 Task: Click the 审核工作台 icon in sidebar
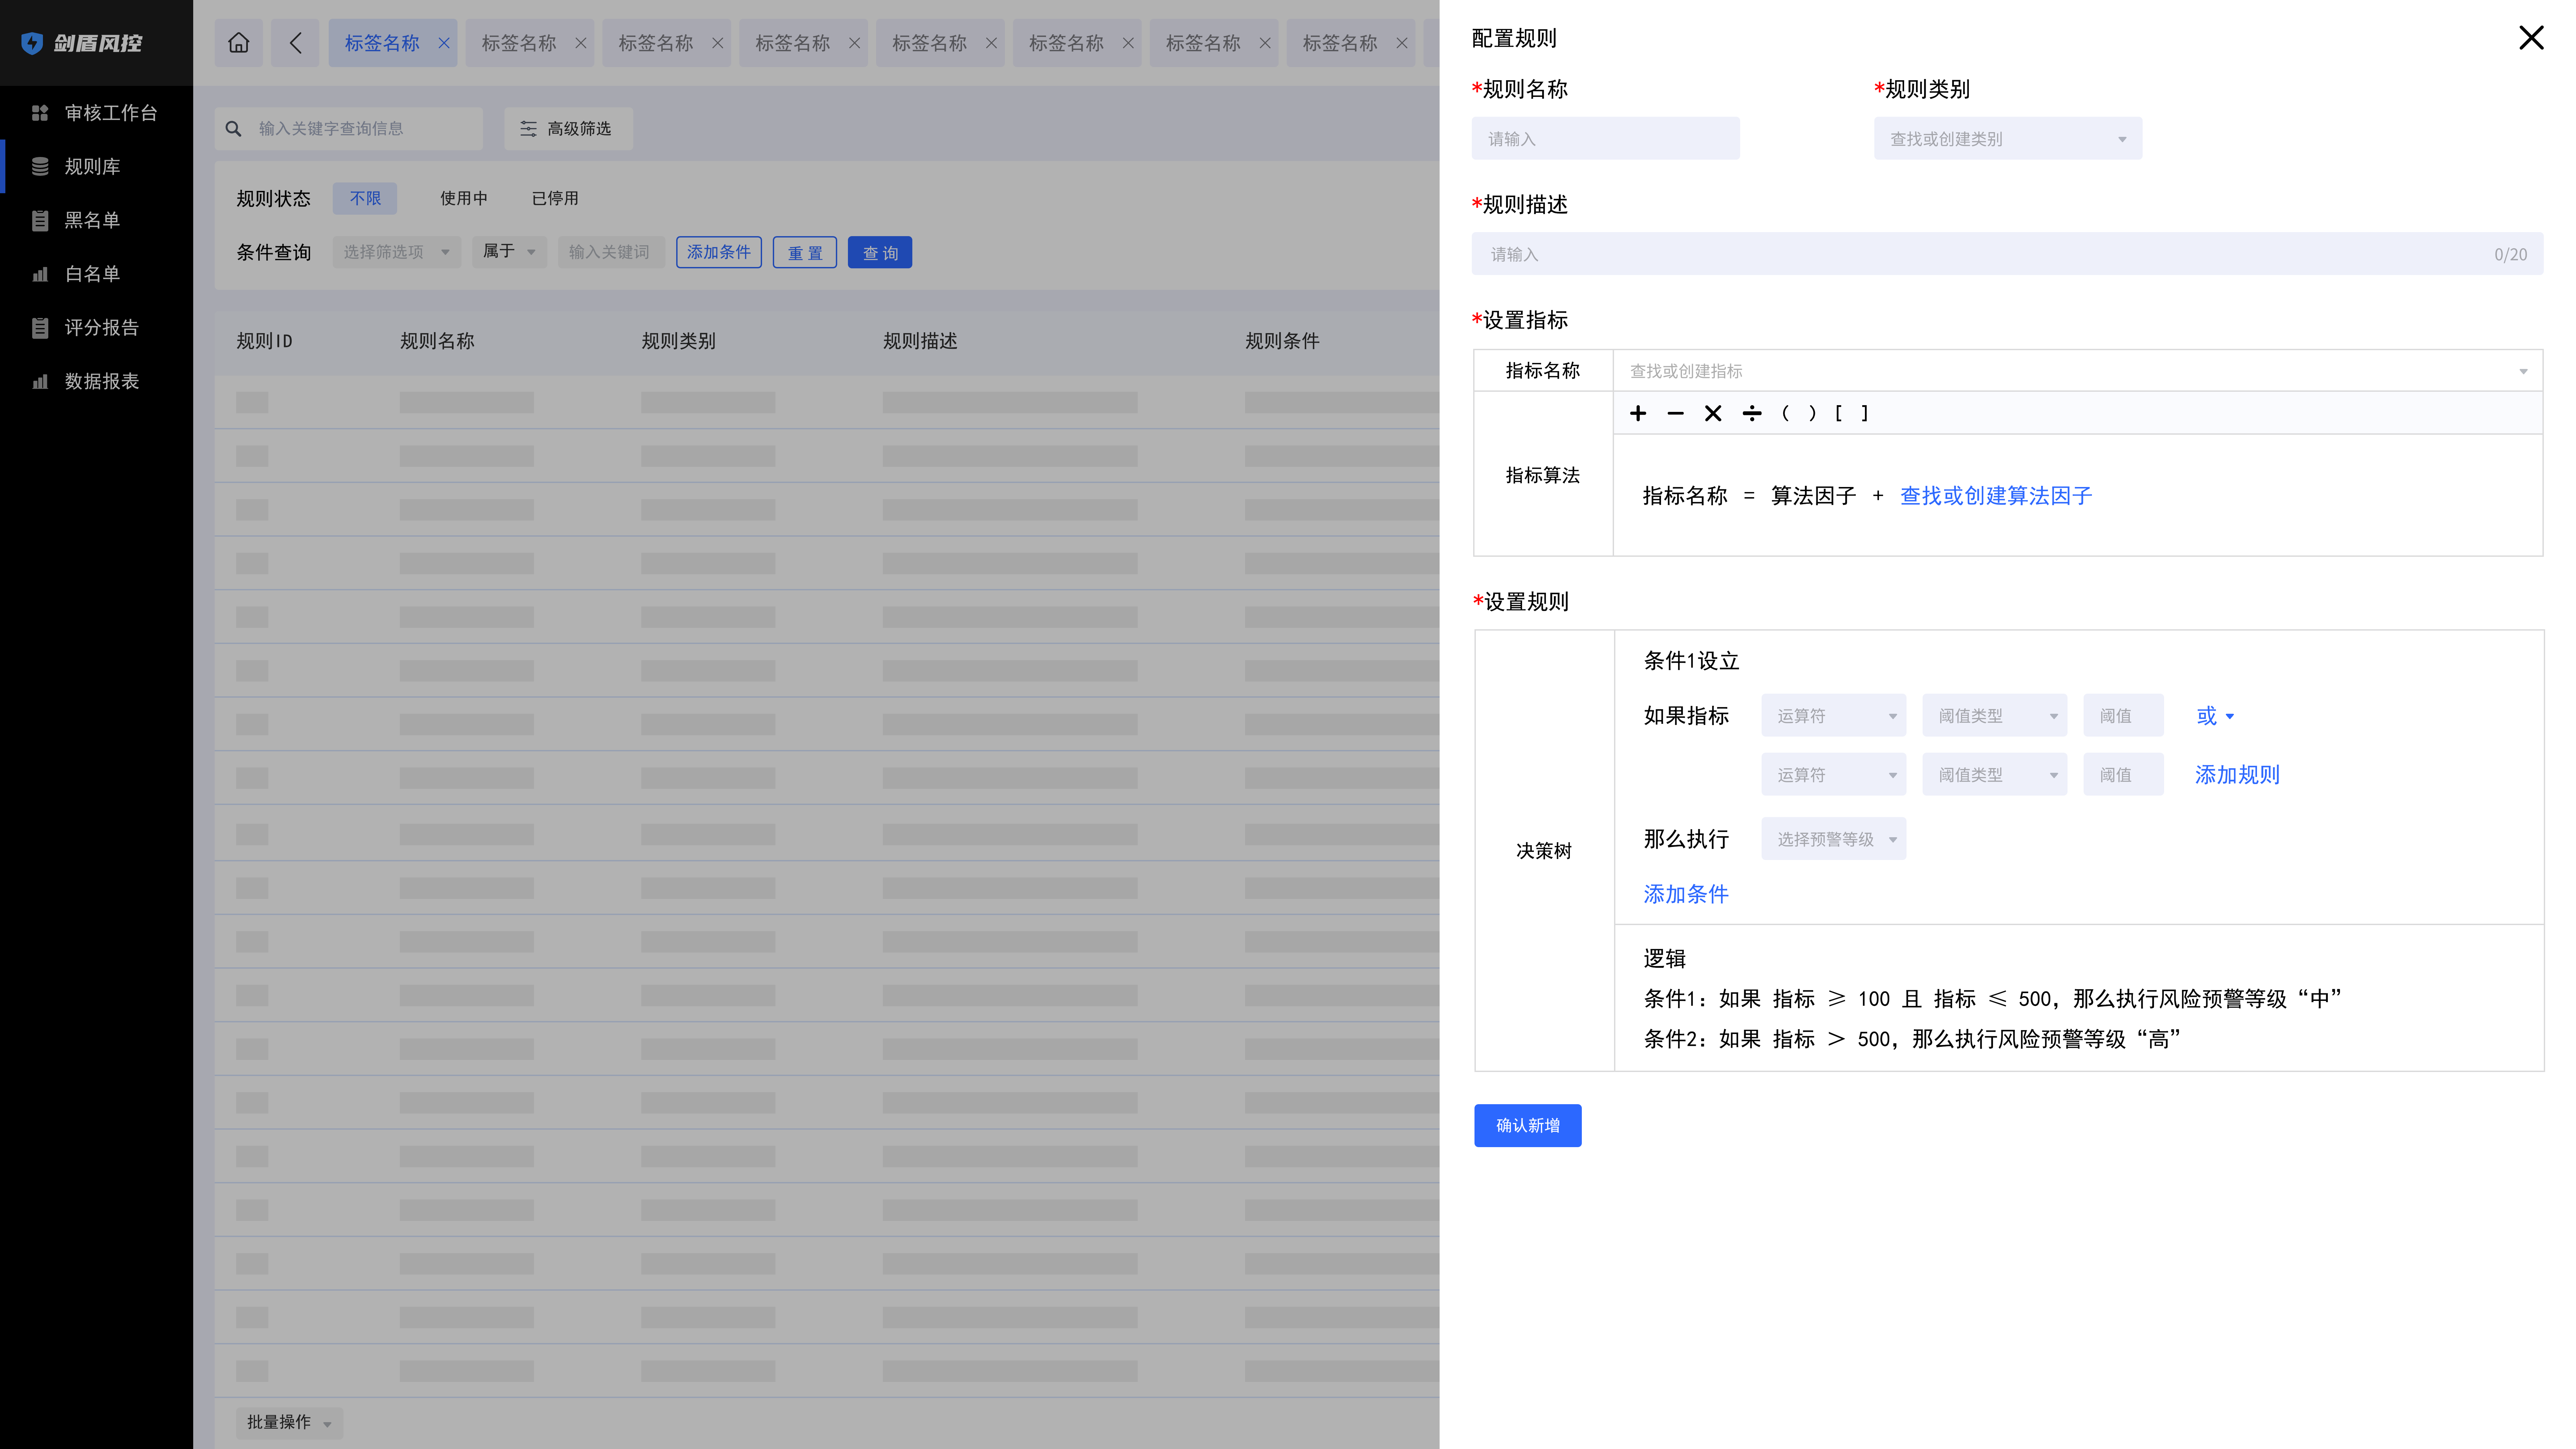coord(39,111)
